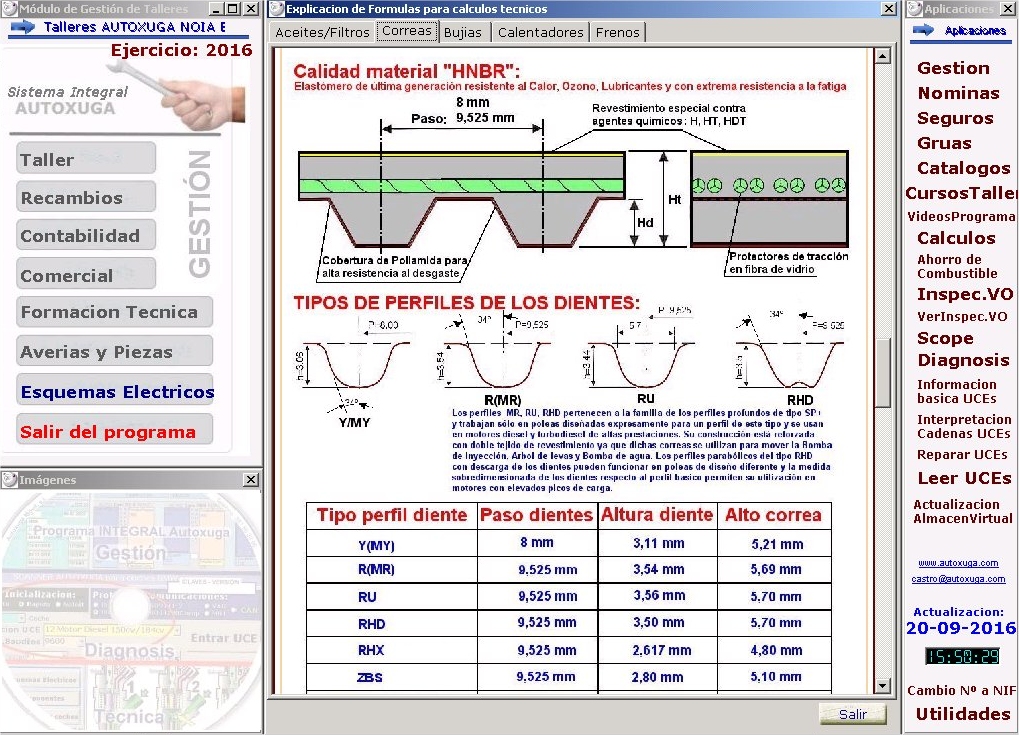1019x735 pixels.
Task: Click the Y(MY) row in profile table
Action: click(x=569, y=543)
